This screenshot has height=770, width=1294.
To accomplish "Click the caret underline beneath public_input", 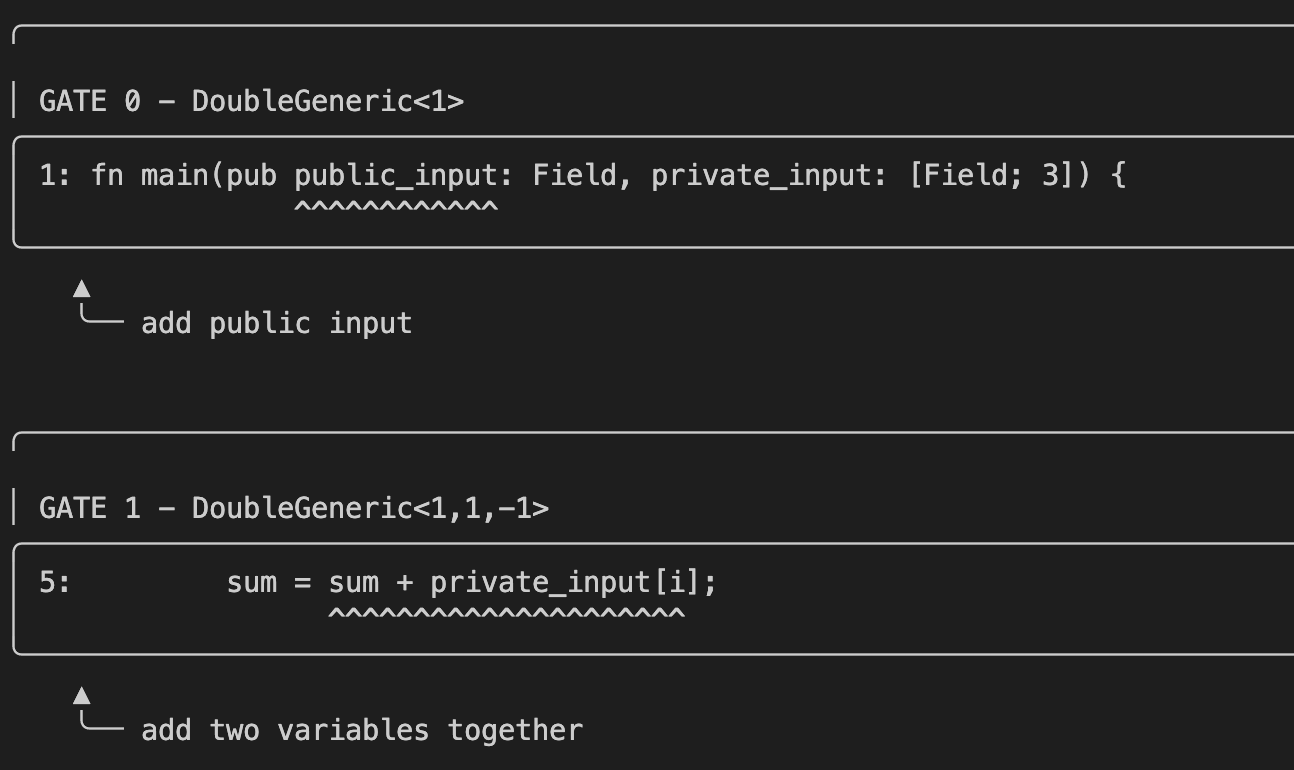I will pos(396,207).
